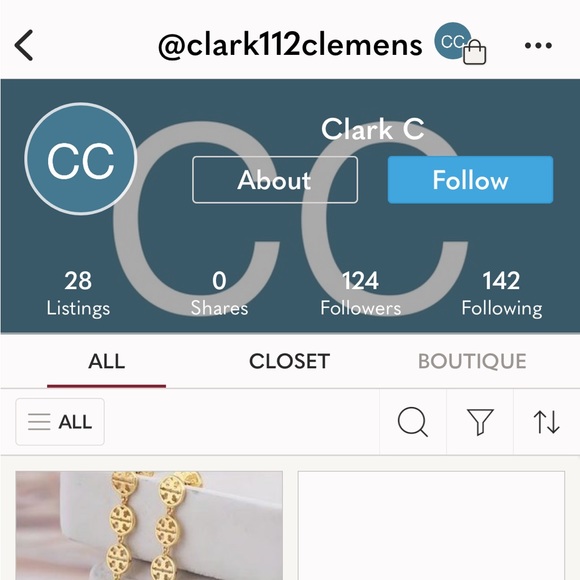View the 28 Listings count

[x=78, y=294]
